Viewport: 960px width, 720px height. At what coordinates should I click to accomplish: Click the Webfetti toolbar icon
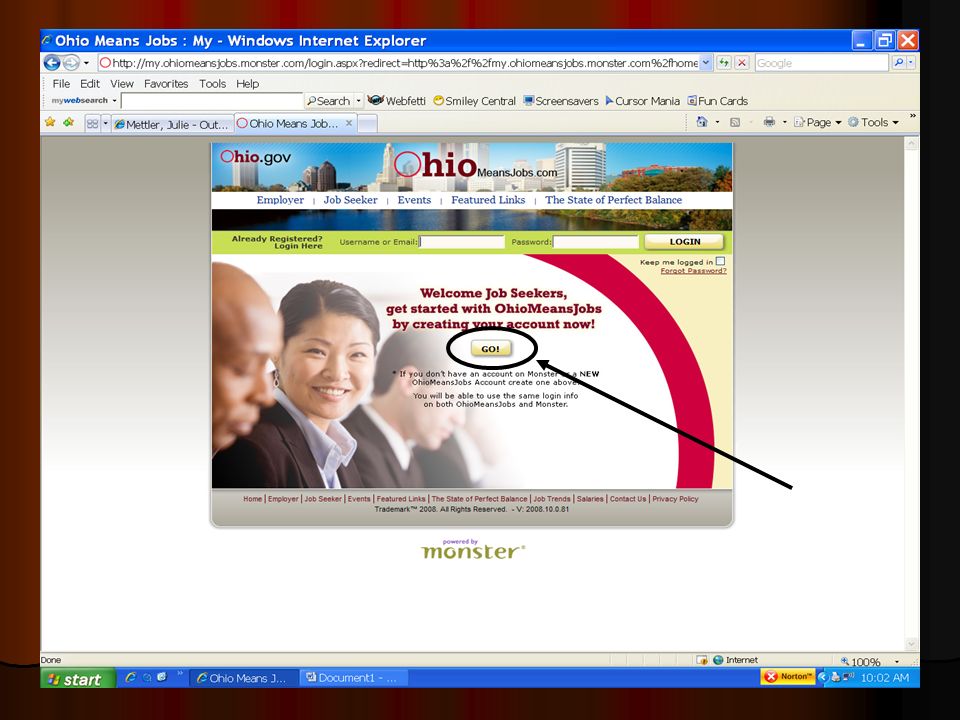coord(375,100)
